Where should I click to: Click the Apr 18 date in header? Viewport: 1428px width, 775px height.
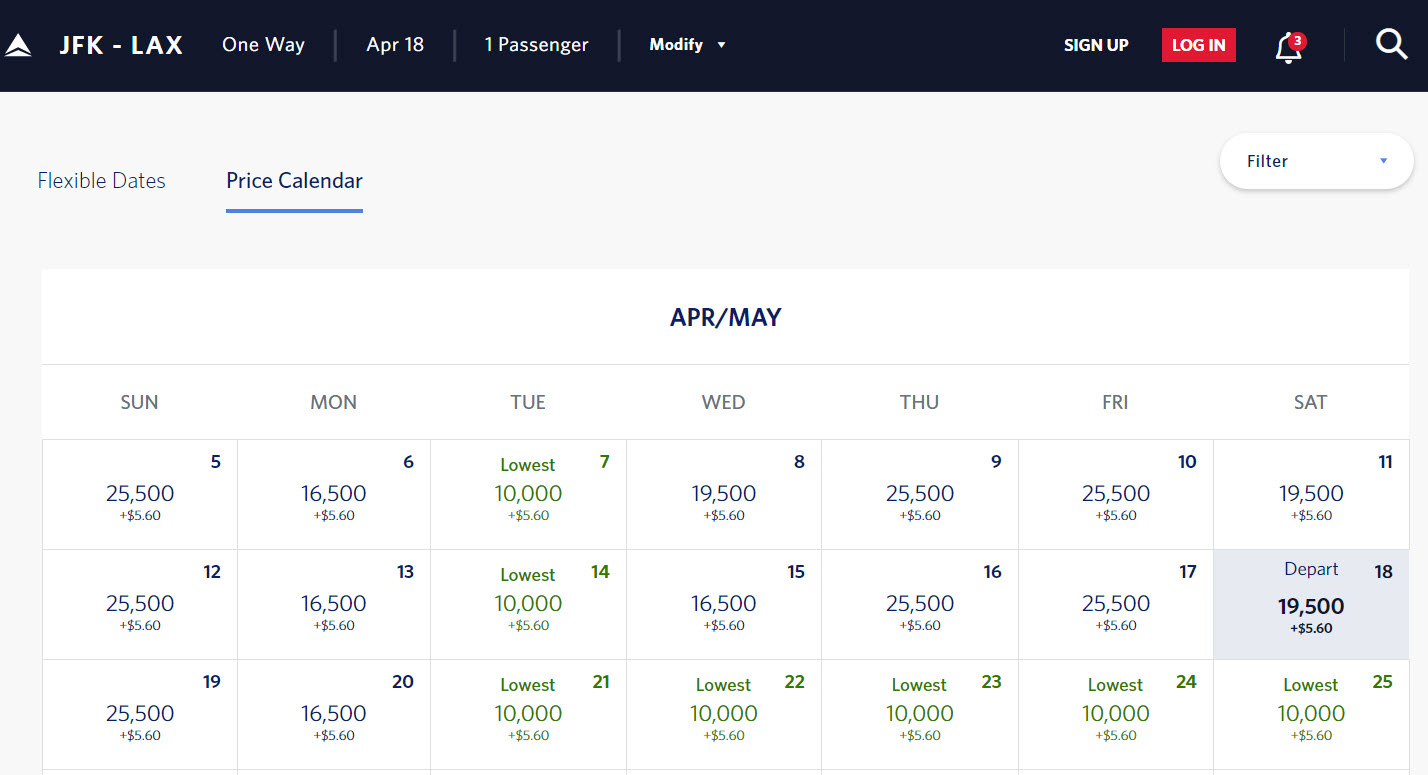[395, 45]
